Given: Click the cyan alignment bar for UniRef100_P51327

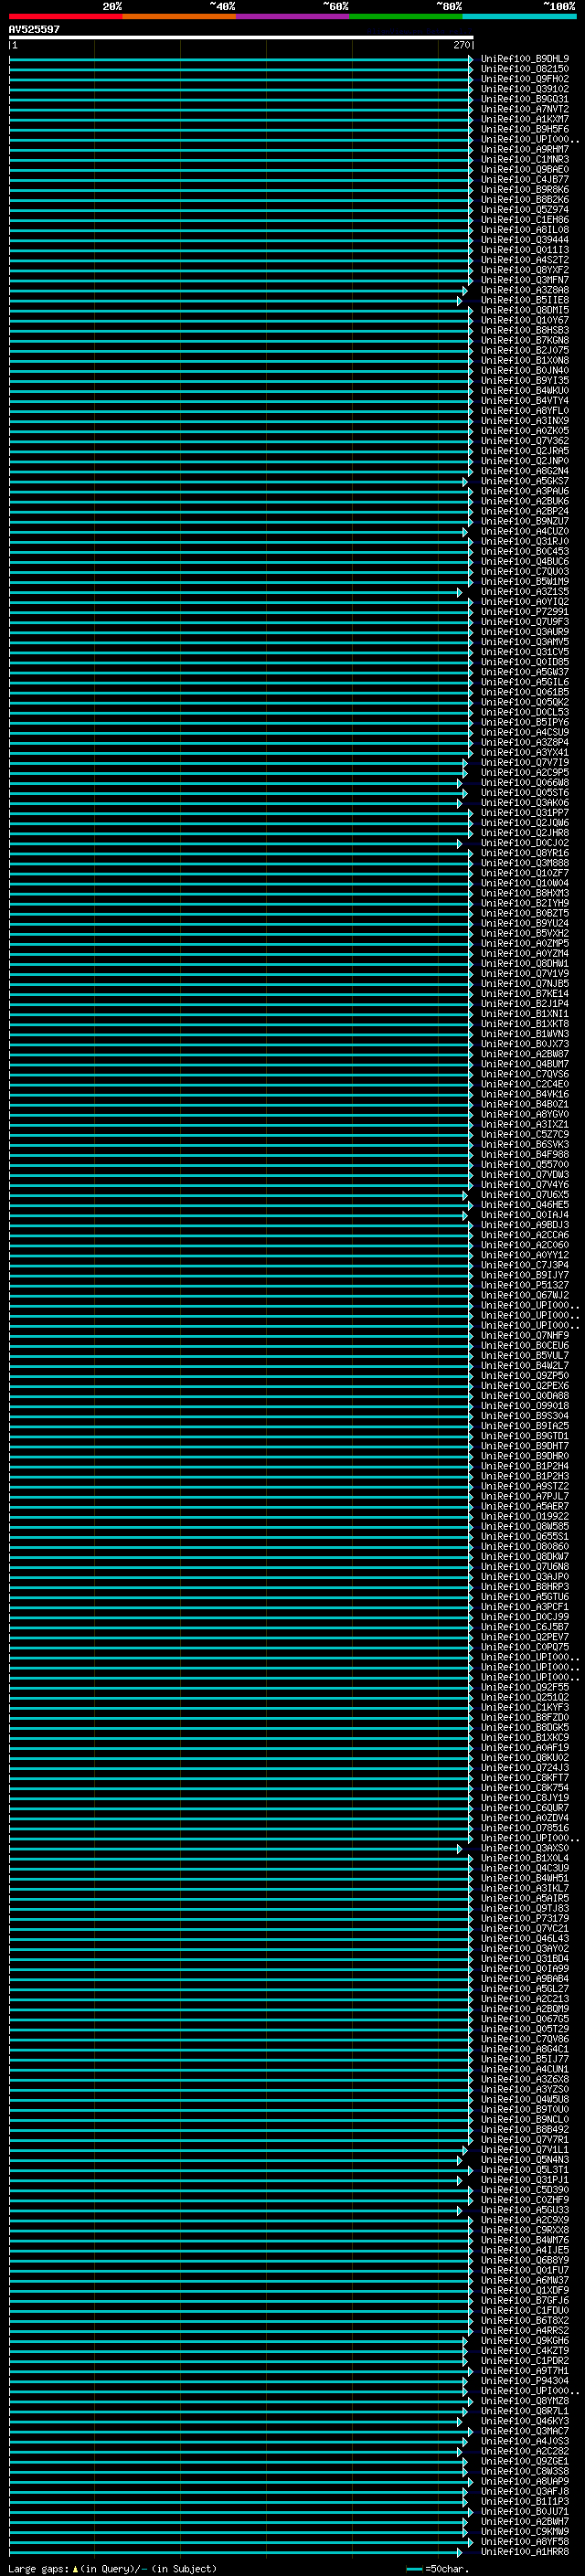Looking at the screenshot, I should pos(241,1286).
